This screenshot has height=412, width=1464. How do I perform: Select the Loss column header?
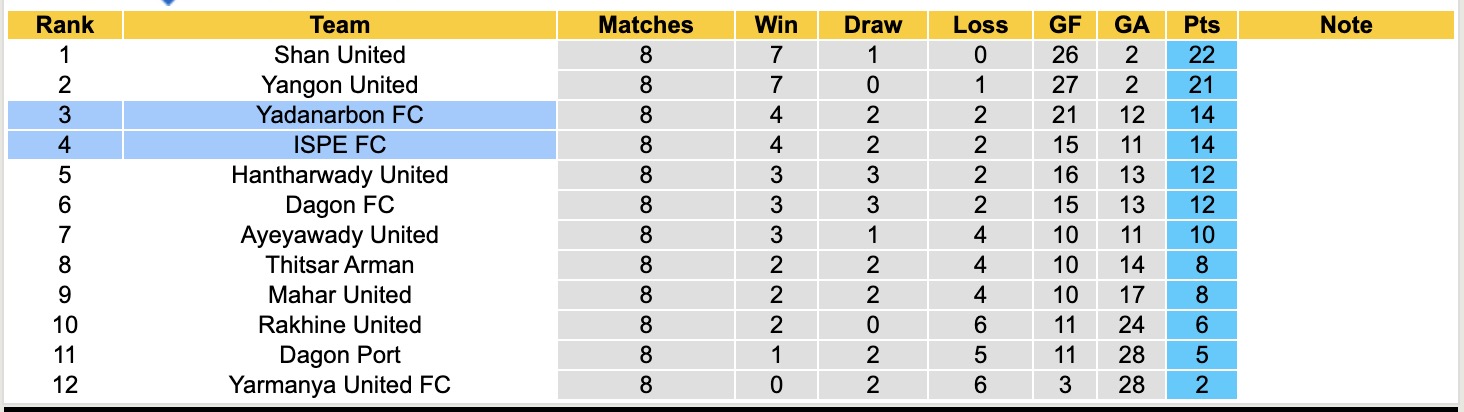(x=979, y=25)
